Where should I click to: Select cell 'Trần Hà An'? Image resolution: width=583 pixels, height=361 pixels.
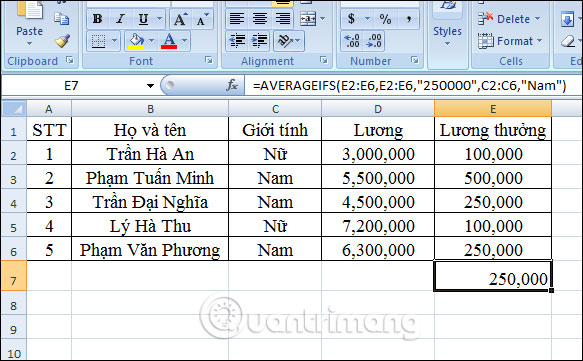click(x=150, y=153)
